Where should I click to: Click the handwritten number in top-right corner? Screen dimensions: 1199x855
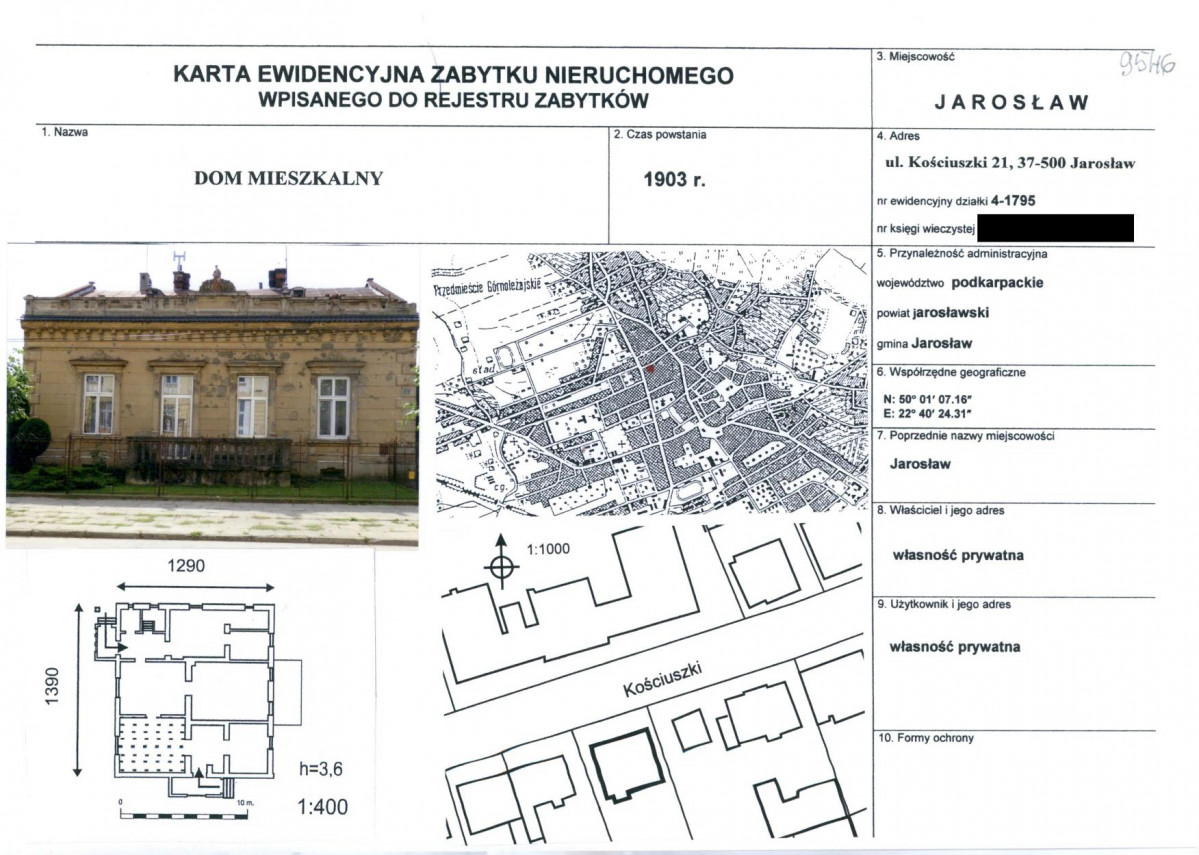pos(1147,65)
